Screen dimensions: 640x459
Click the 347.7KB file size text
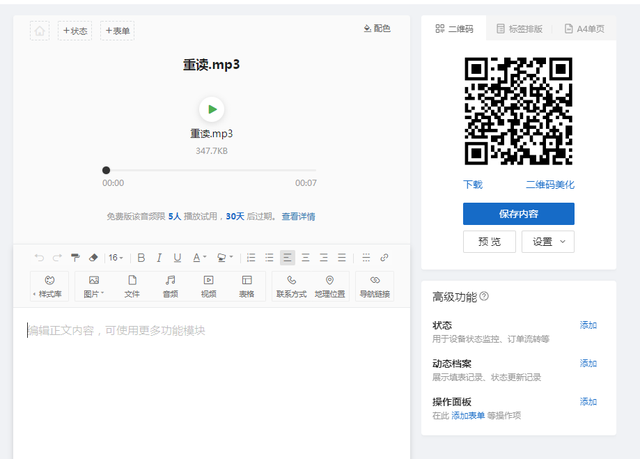(x=211, y=151)
